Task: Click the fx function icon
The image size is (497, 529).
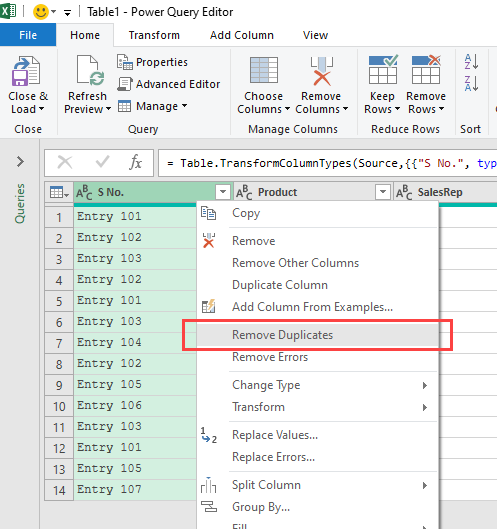Action: click(136, 162)
